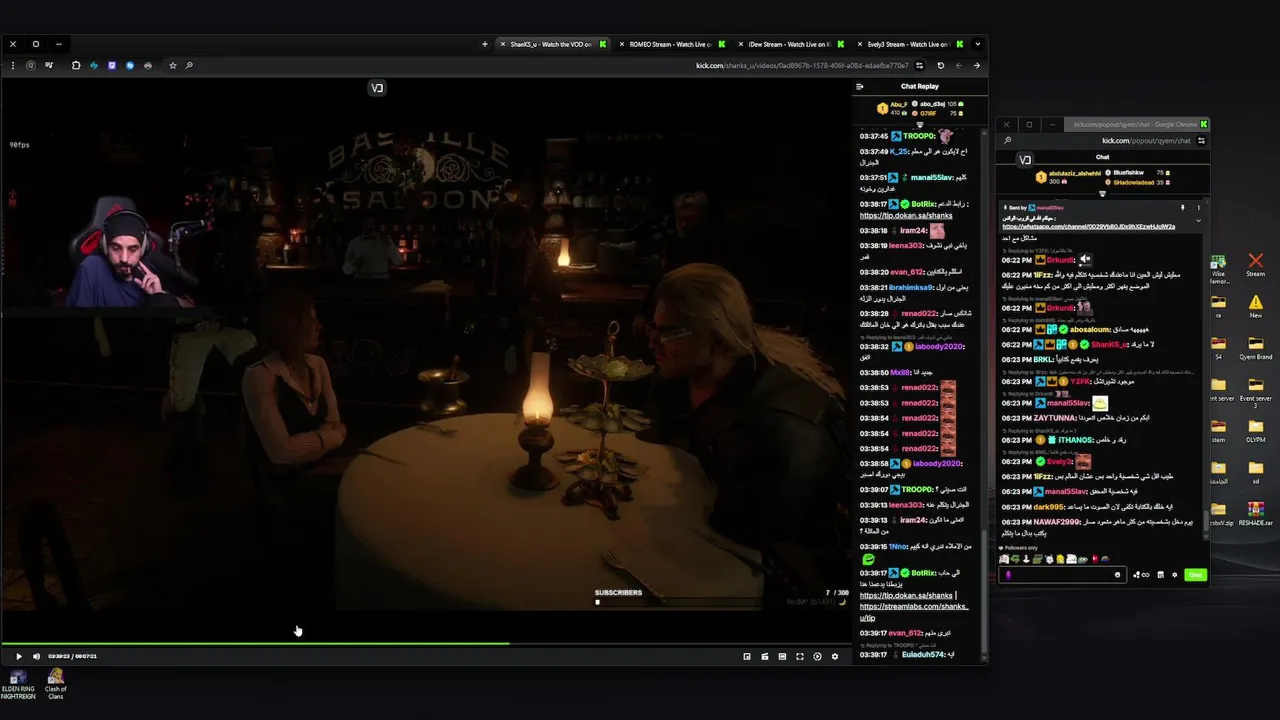Open Clash of Clans desktop shortcut

click(56, 685)
